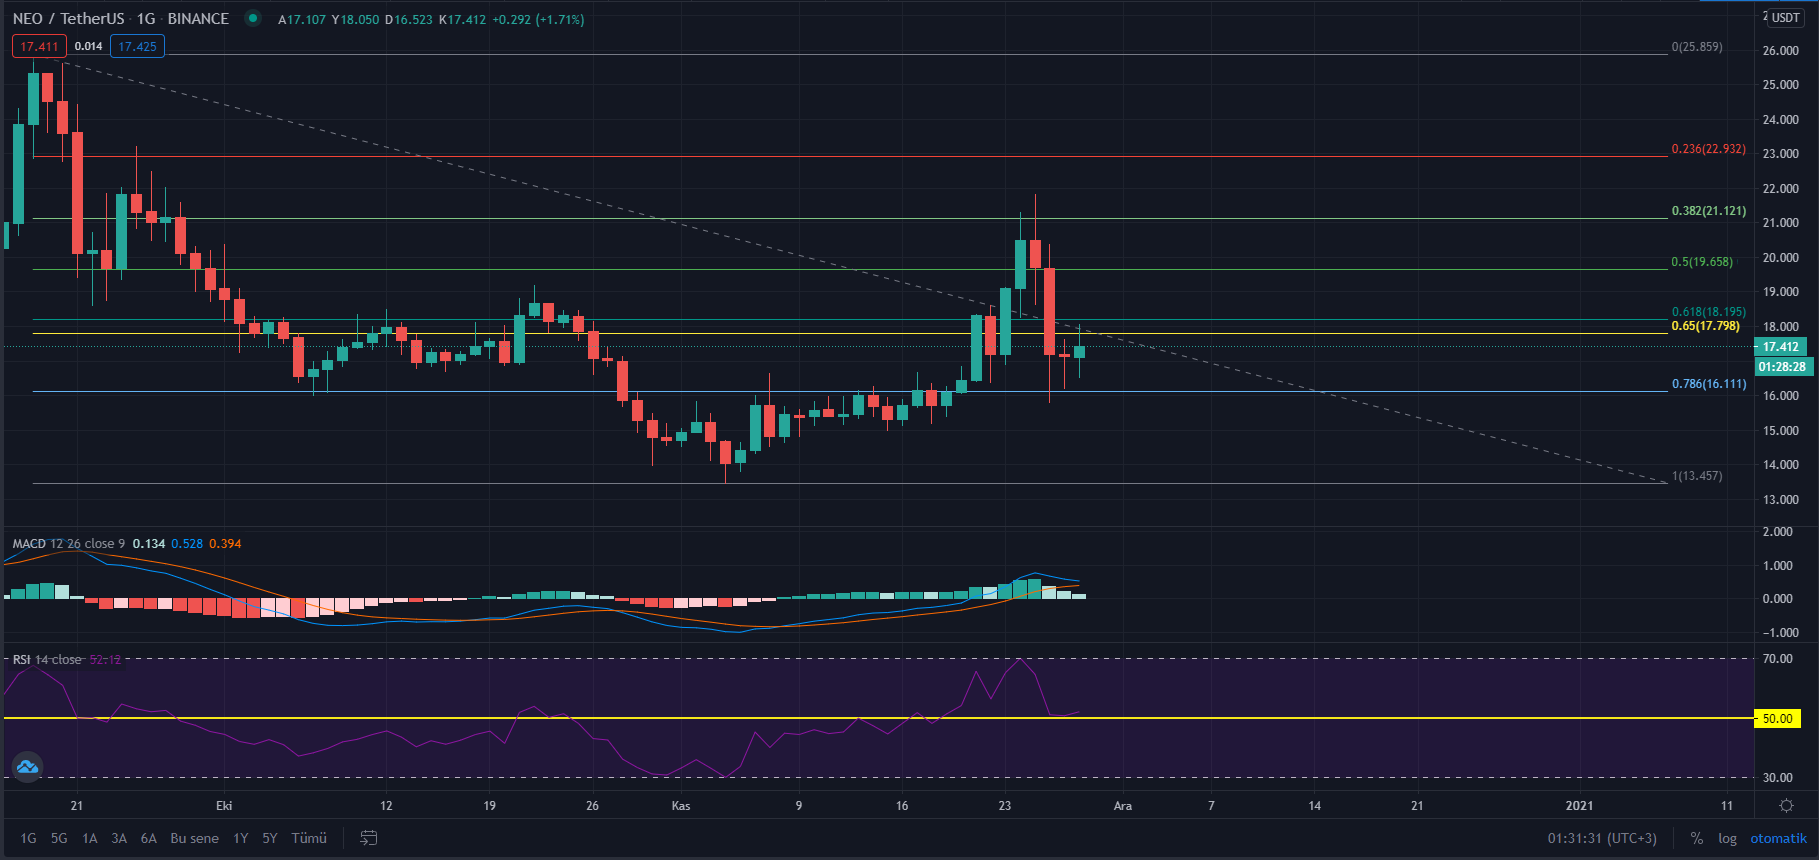Select the RSI 14 close legend
The image size is (1819, 860).
[x=47, y=660]
